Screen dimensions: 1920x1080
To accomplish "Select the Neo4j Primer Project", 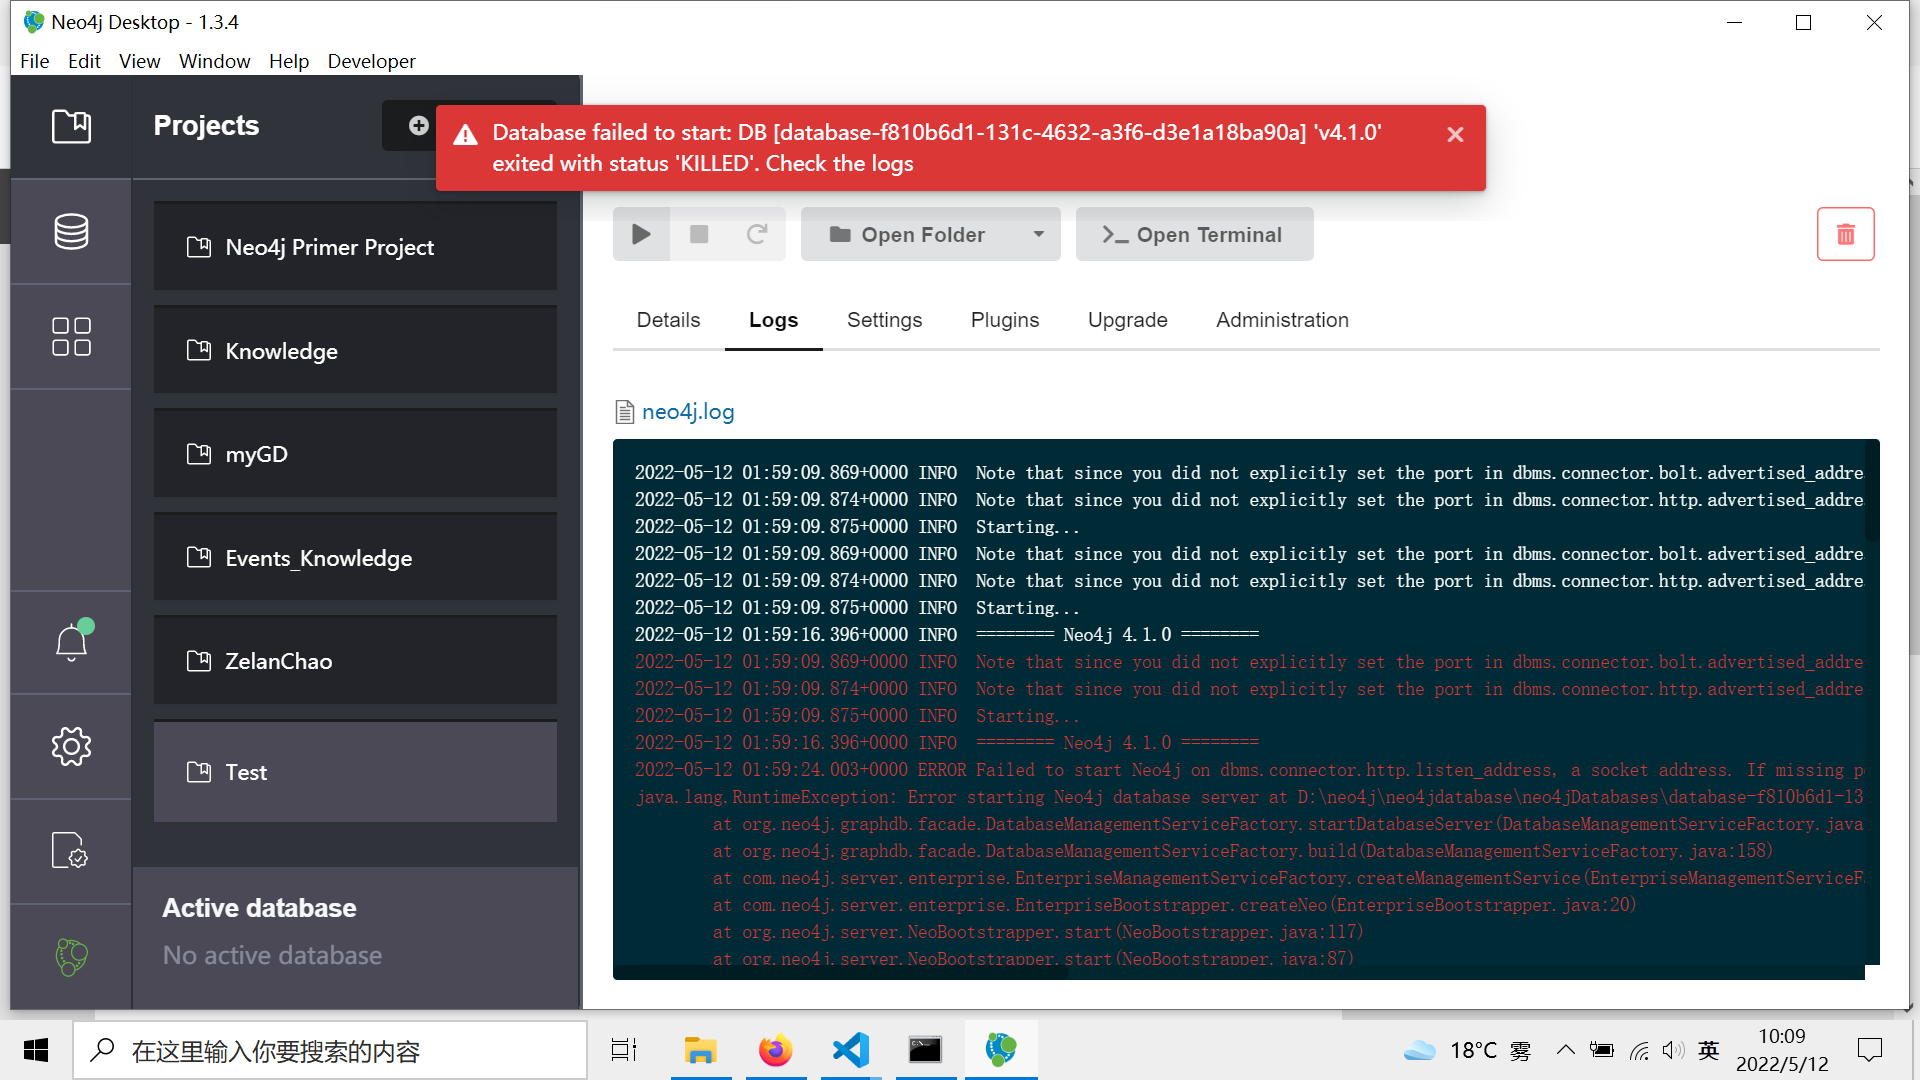I will (x=355, y=247).
